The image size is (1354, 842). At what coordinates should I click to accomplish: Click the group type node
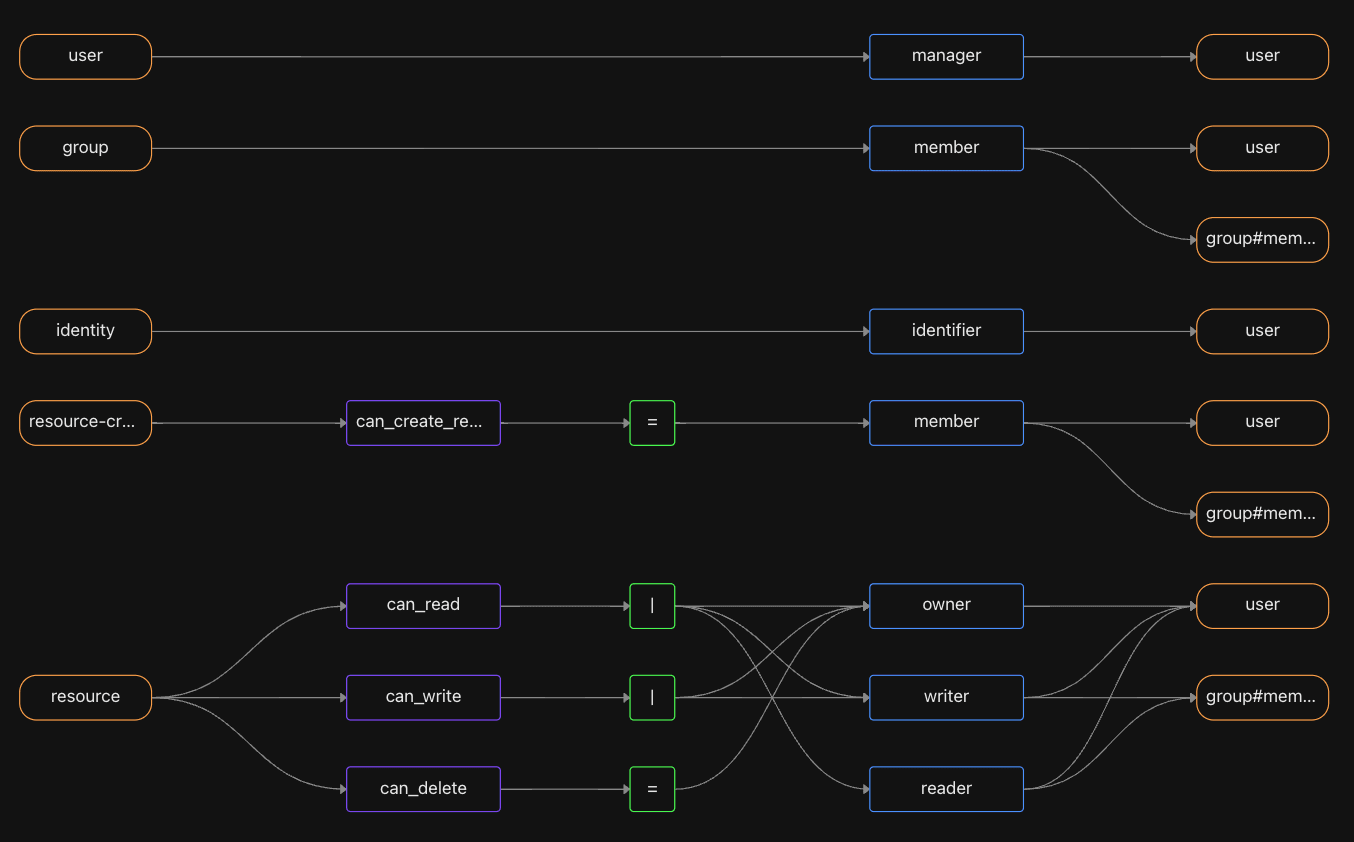click(85, 148)
